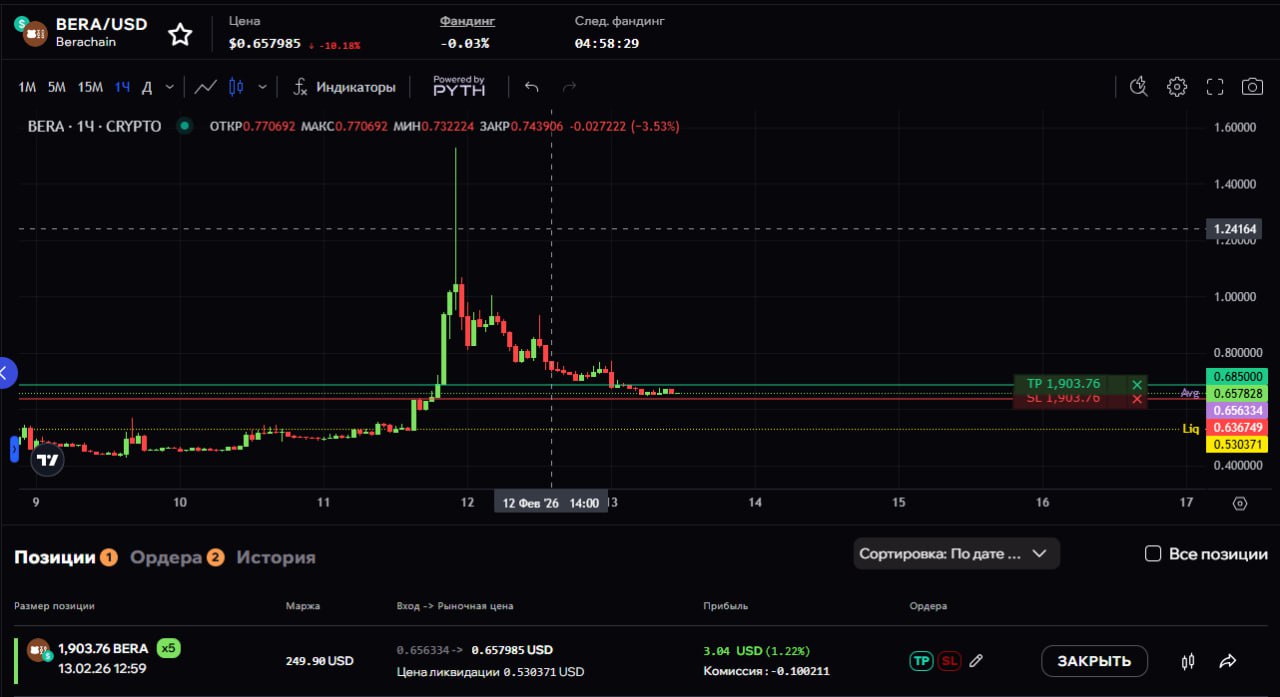This screenshot has width=1280, height=697.
Task: Toggle the red SL badge on position
Action: click(949, 660)
